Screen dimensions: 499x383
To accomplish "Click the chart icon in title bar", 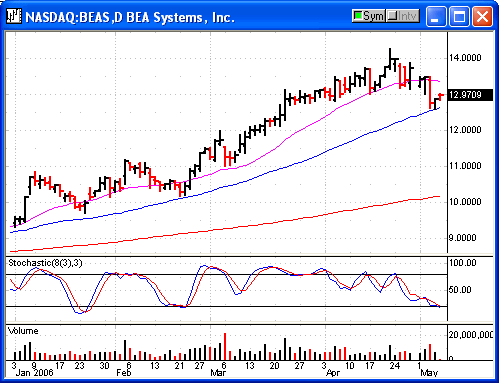I will coord(14,16).
